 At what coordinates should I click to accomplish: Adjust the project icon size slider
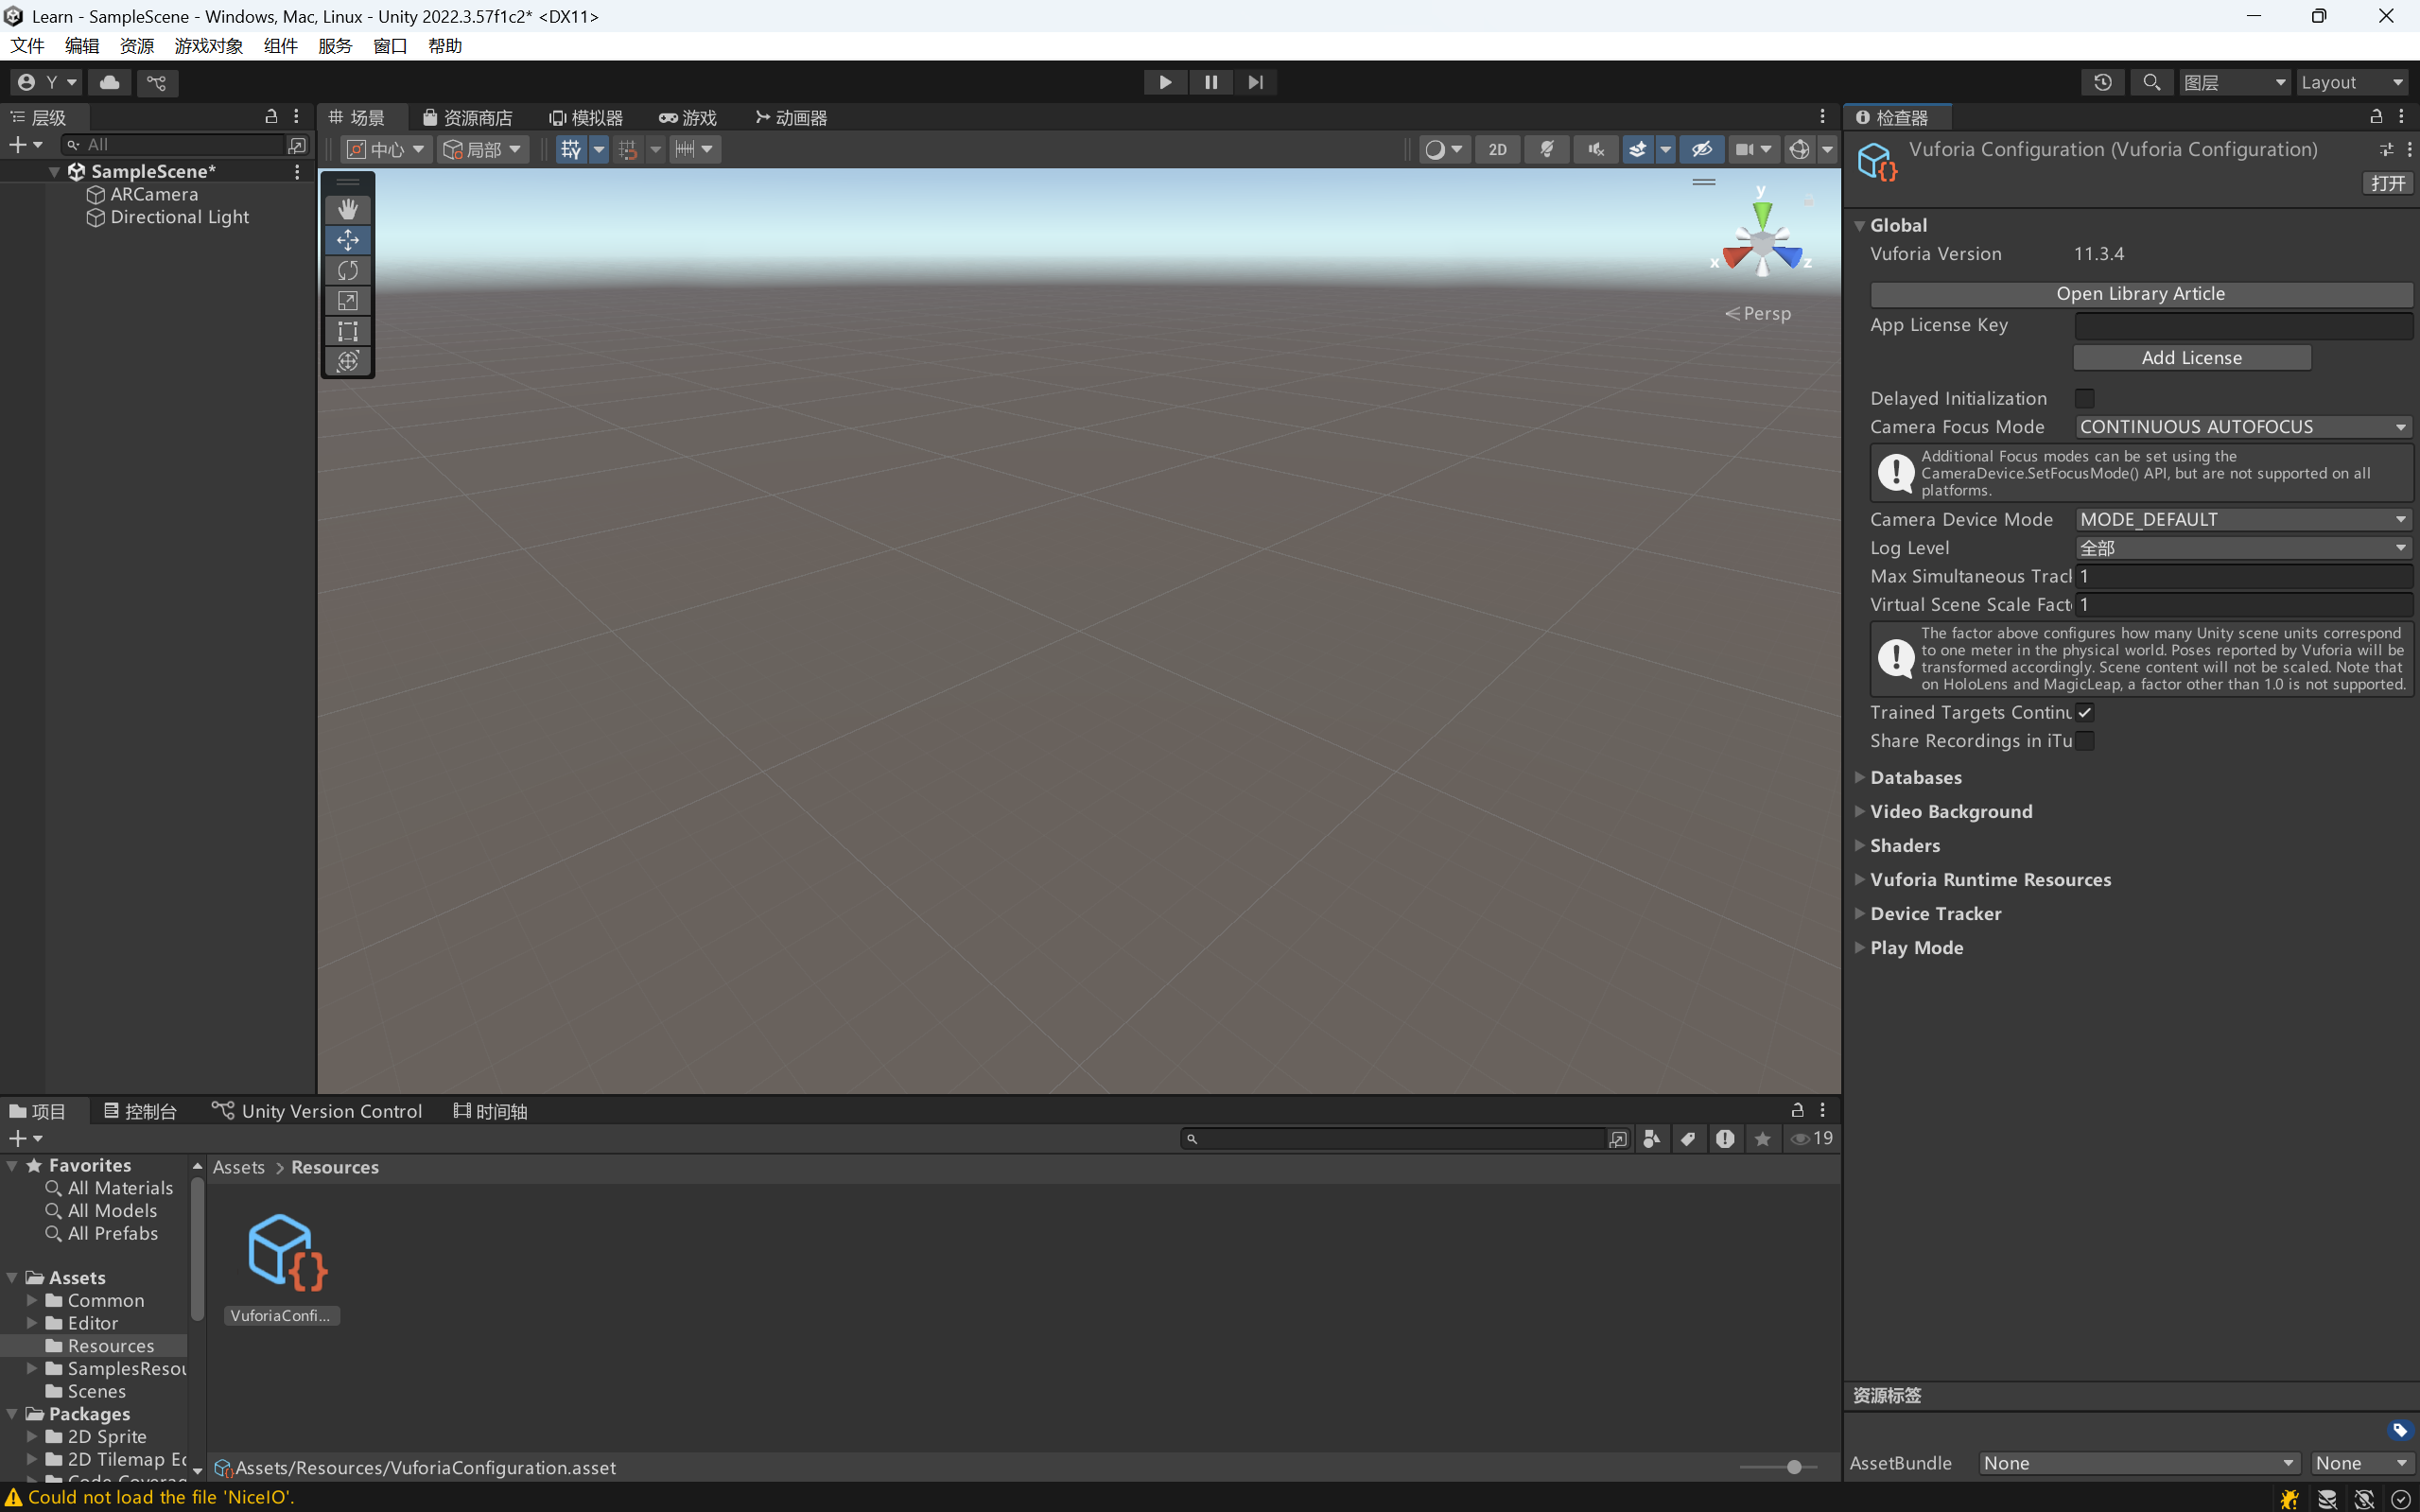1793,1467
